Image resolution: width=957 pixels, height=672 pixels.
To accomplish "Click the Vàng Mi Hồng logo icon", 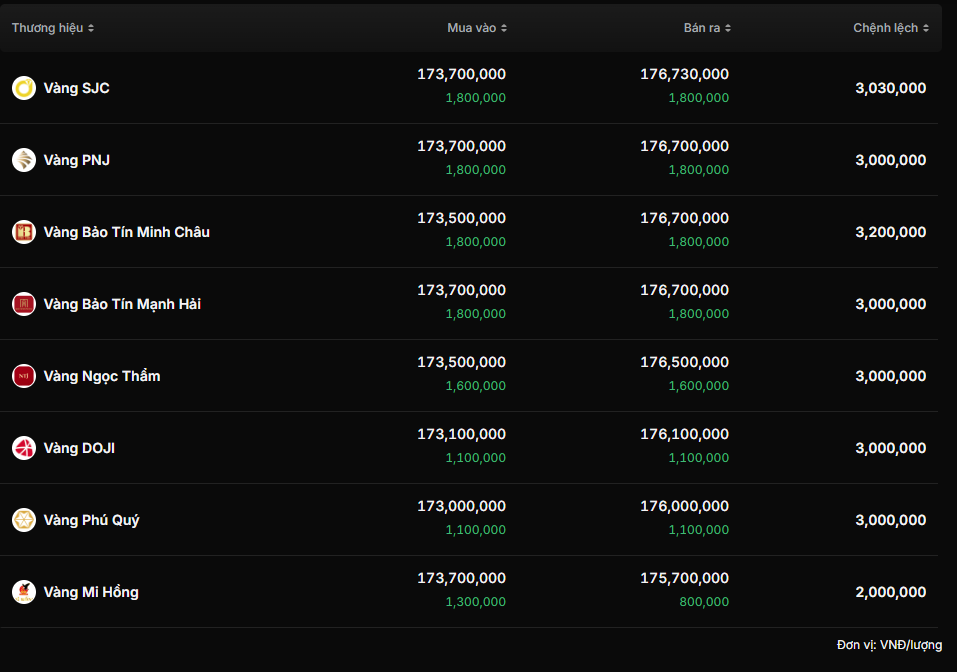I will click(x=24, y=592).
